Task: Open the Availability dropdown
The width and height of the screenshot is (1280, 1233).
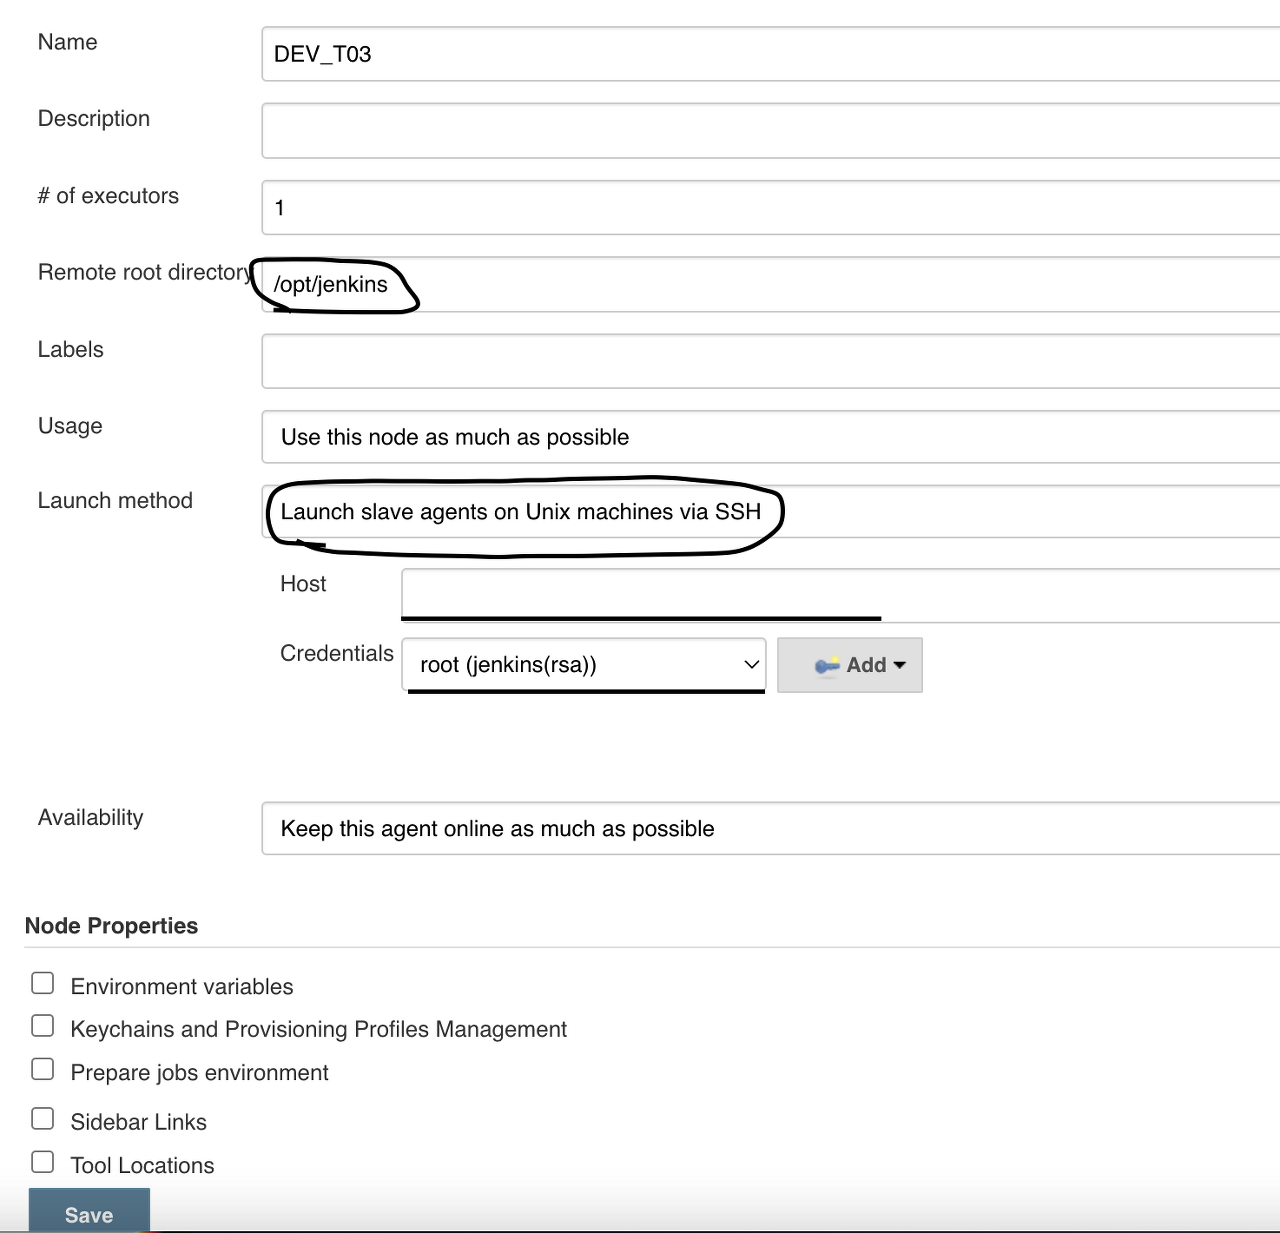Action: [771, 829]
